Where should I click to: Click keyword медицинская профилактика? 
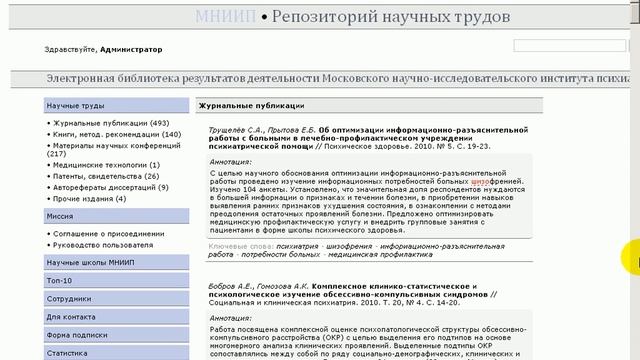point(380,254)
